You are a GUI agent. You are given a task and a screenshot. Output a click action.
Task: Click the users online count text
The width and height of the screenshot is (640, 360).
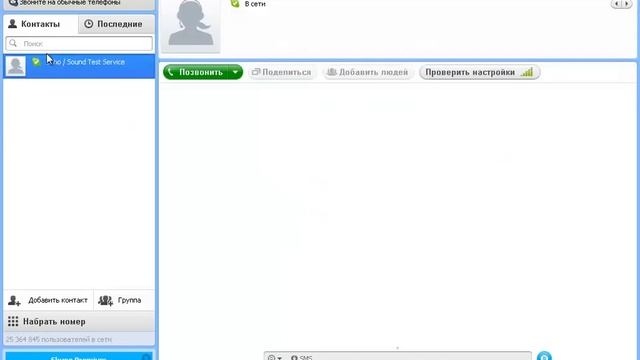[59, 340]
